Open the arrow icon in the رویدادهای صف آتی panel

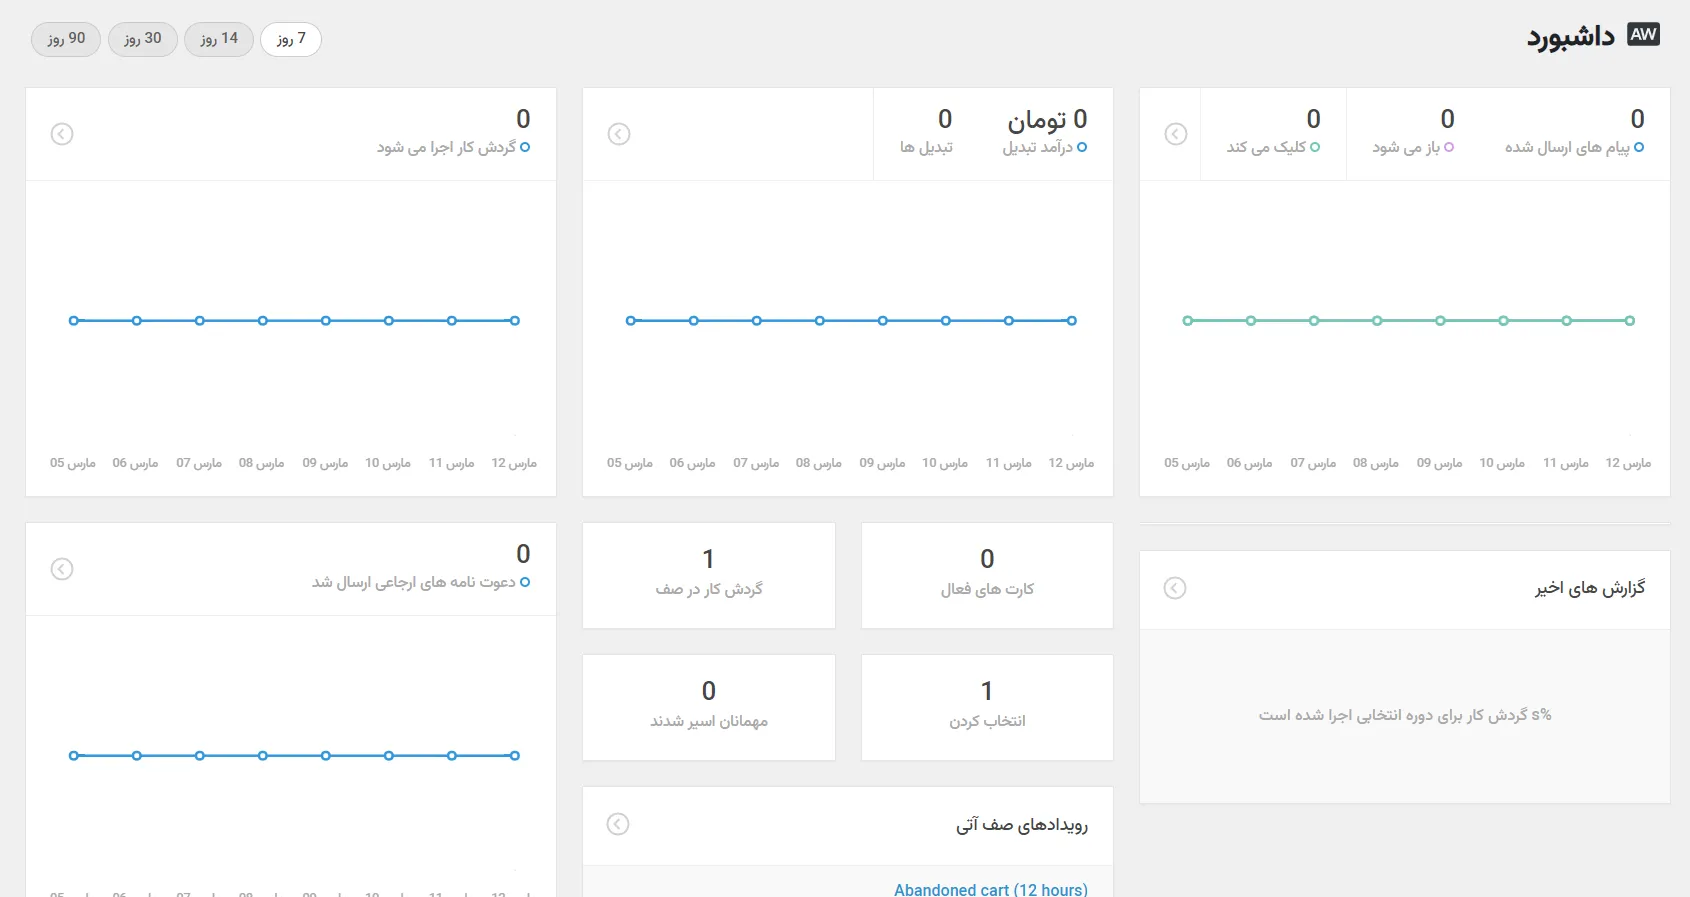point(618,824)
